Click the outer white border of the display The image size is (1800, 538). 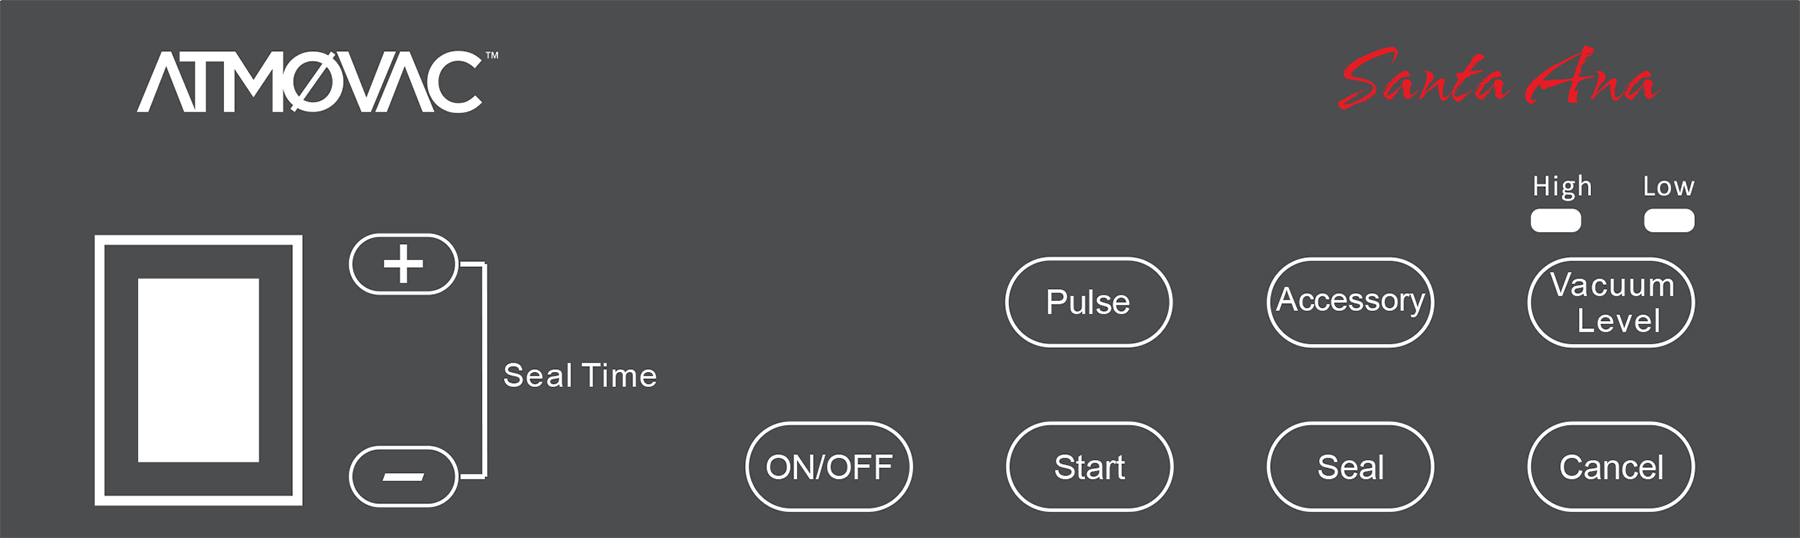point(100,370)
